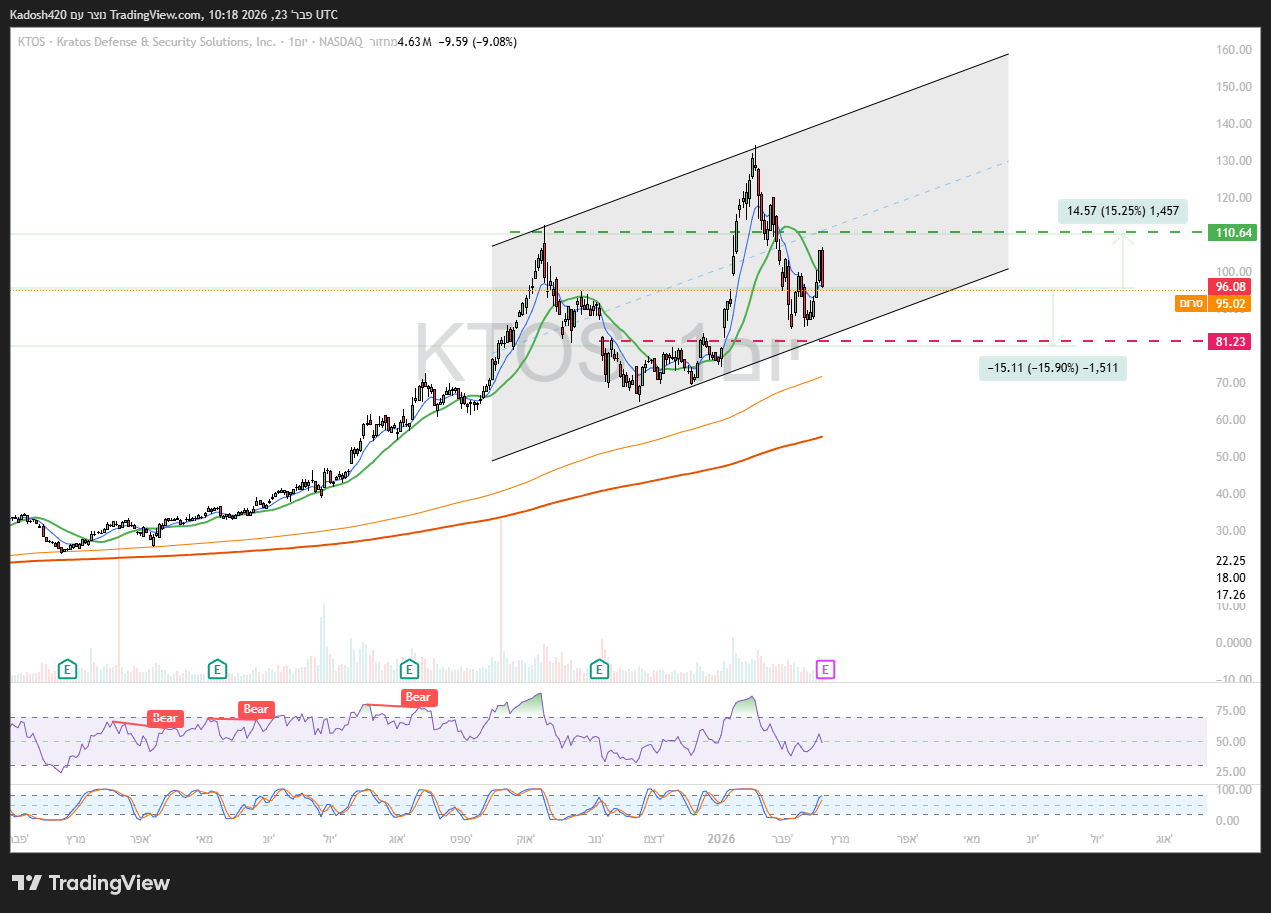
Task: Click the Kadosh420 author name
Action: click(38, 15)
